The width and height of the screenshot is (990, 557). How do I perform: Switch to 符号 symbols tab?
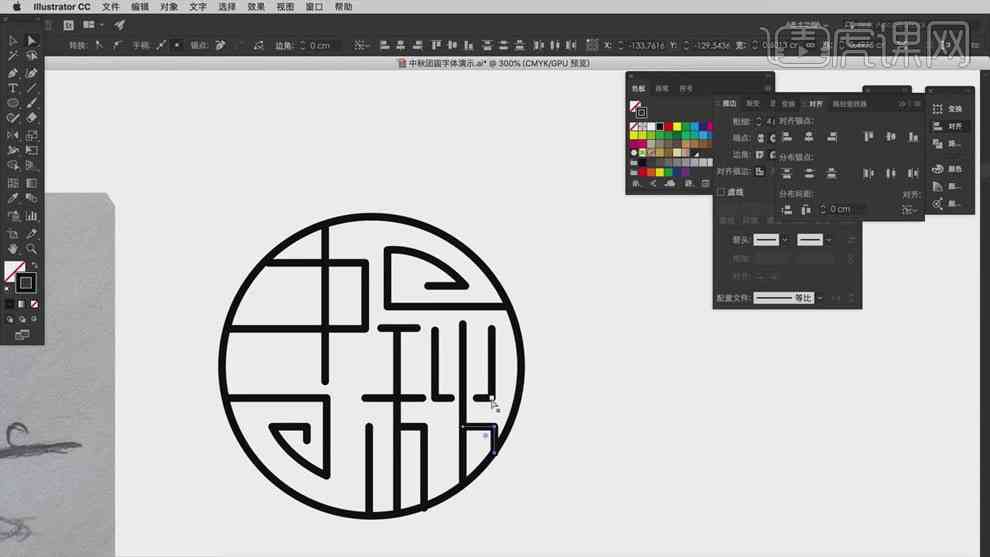pos(686,88)
